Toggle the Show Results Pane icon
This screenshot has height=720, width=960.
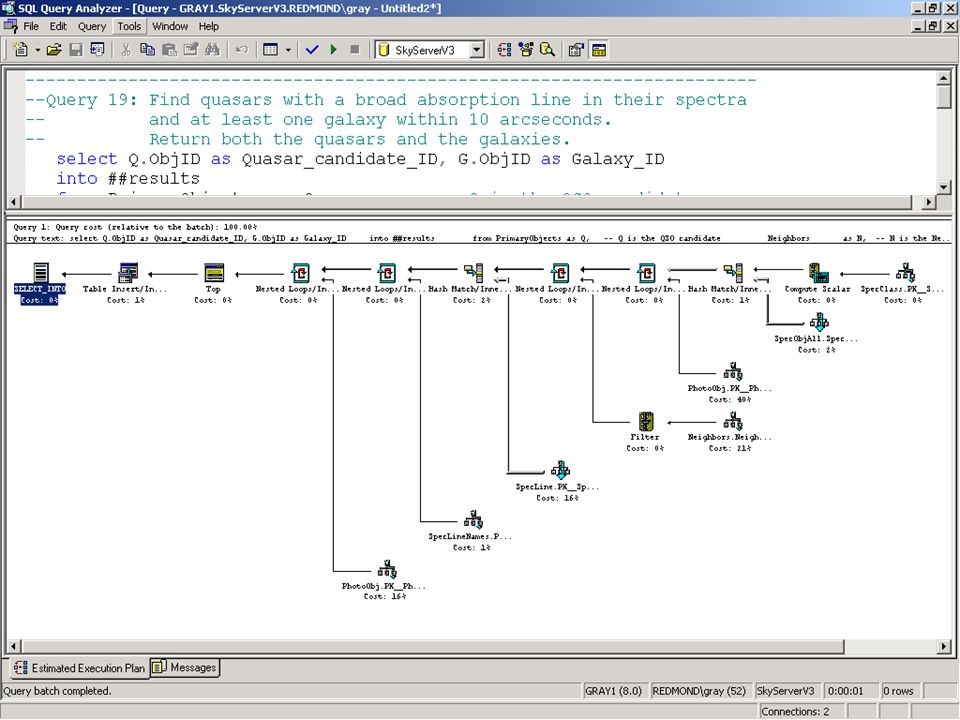tap(599, 50)
